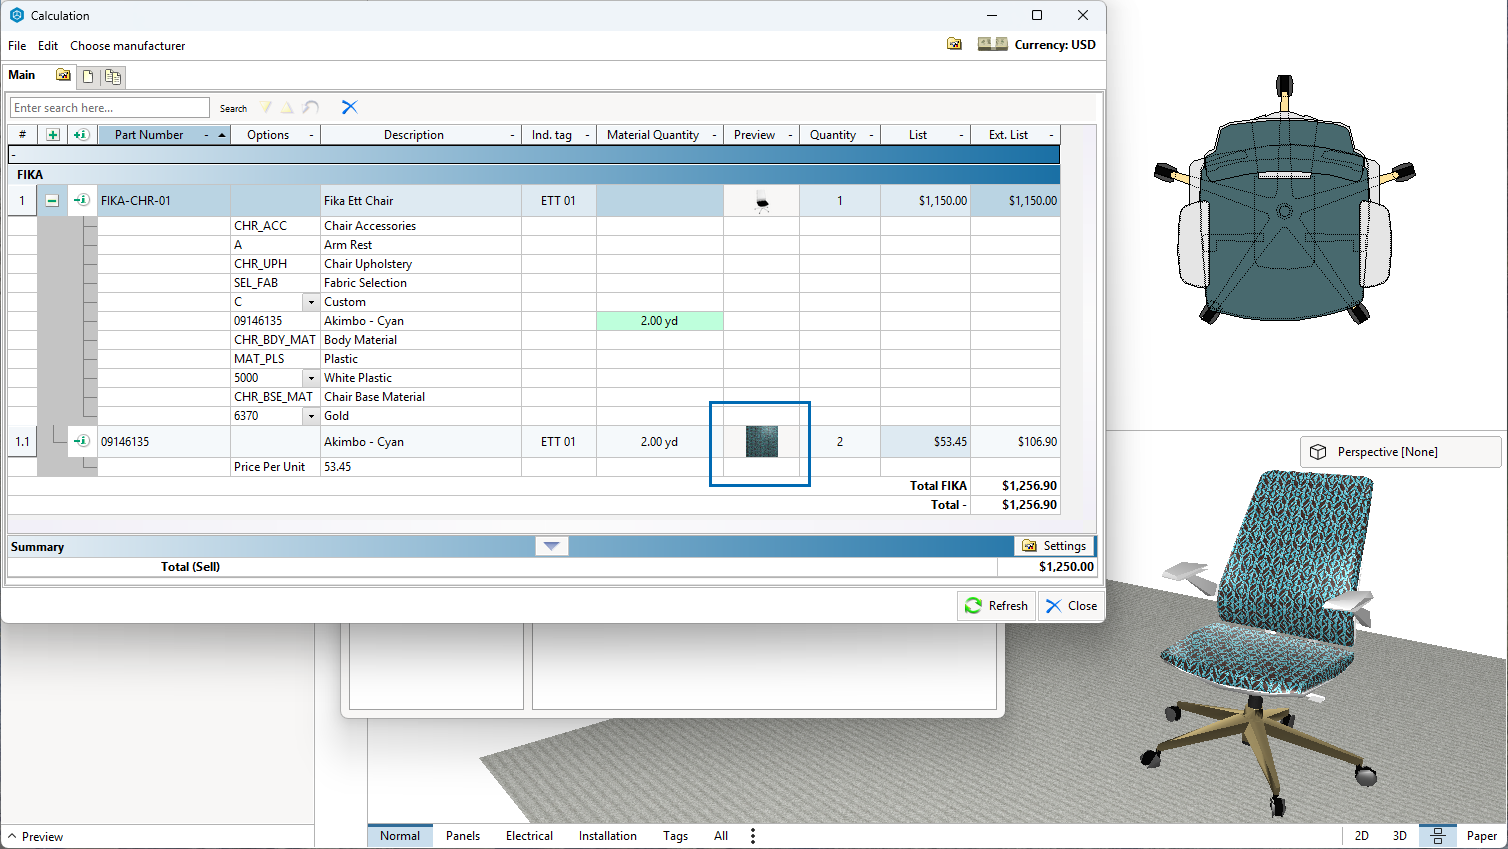Click the blank page icon tab
Image resolution: width=1508 pixels, height=849 pixels.
[x=88, y=76]
